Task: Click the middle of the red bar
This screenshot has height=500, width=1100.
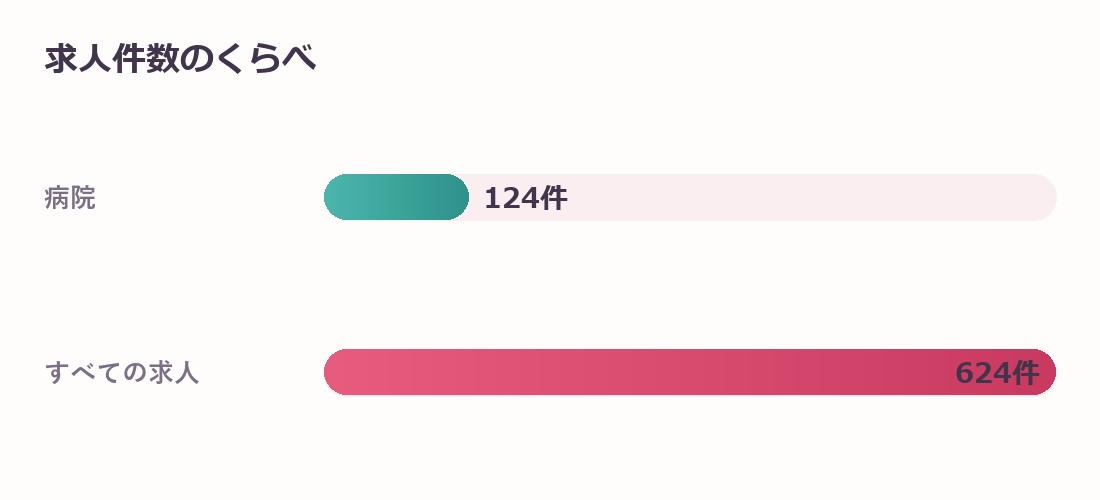Action: [690, 372]
